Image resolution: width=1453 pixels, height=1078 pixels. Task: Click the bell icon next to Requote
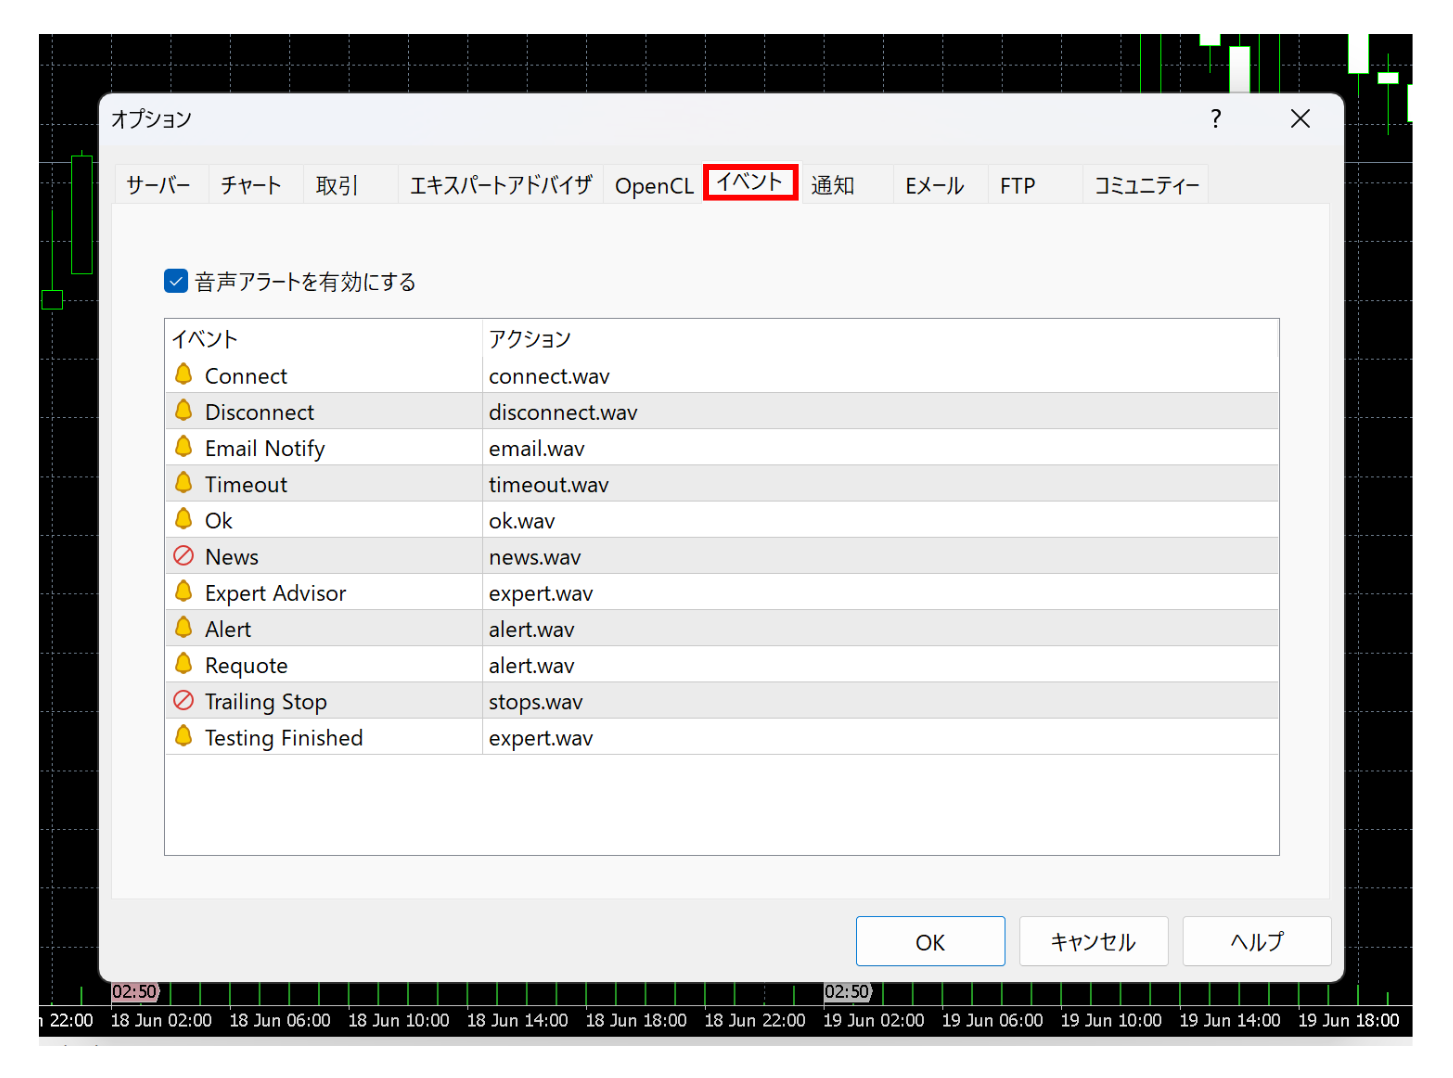(183, 665)
